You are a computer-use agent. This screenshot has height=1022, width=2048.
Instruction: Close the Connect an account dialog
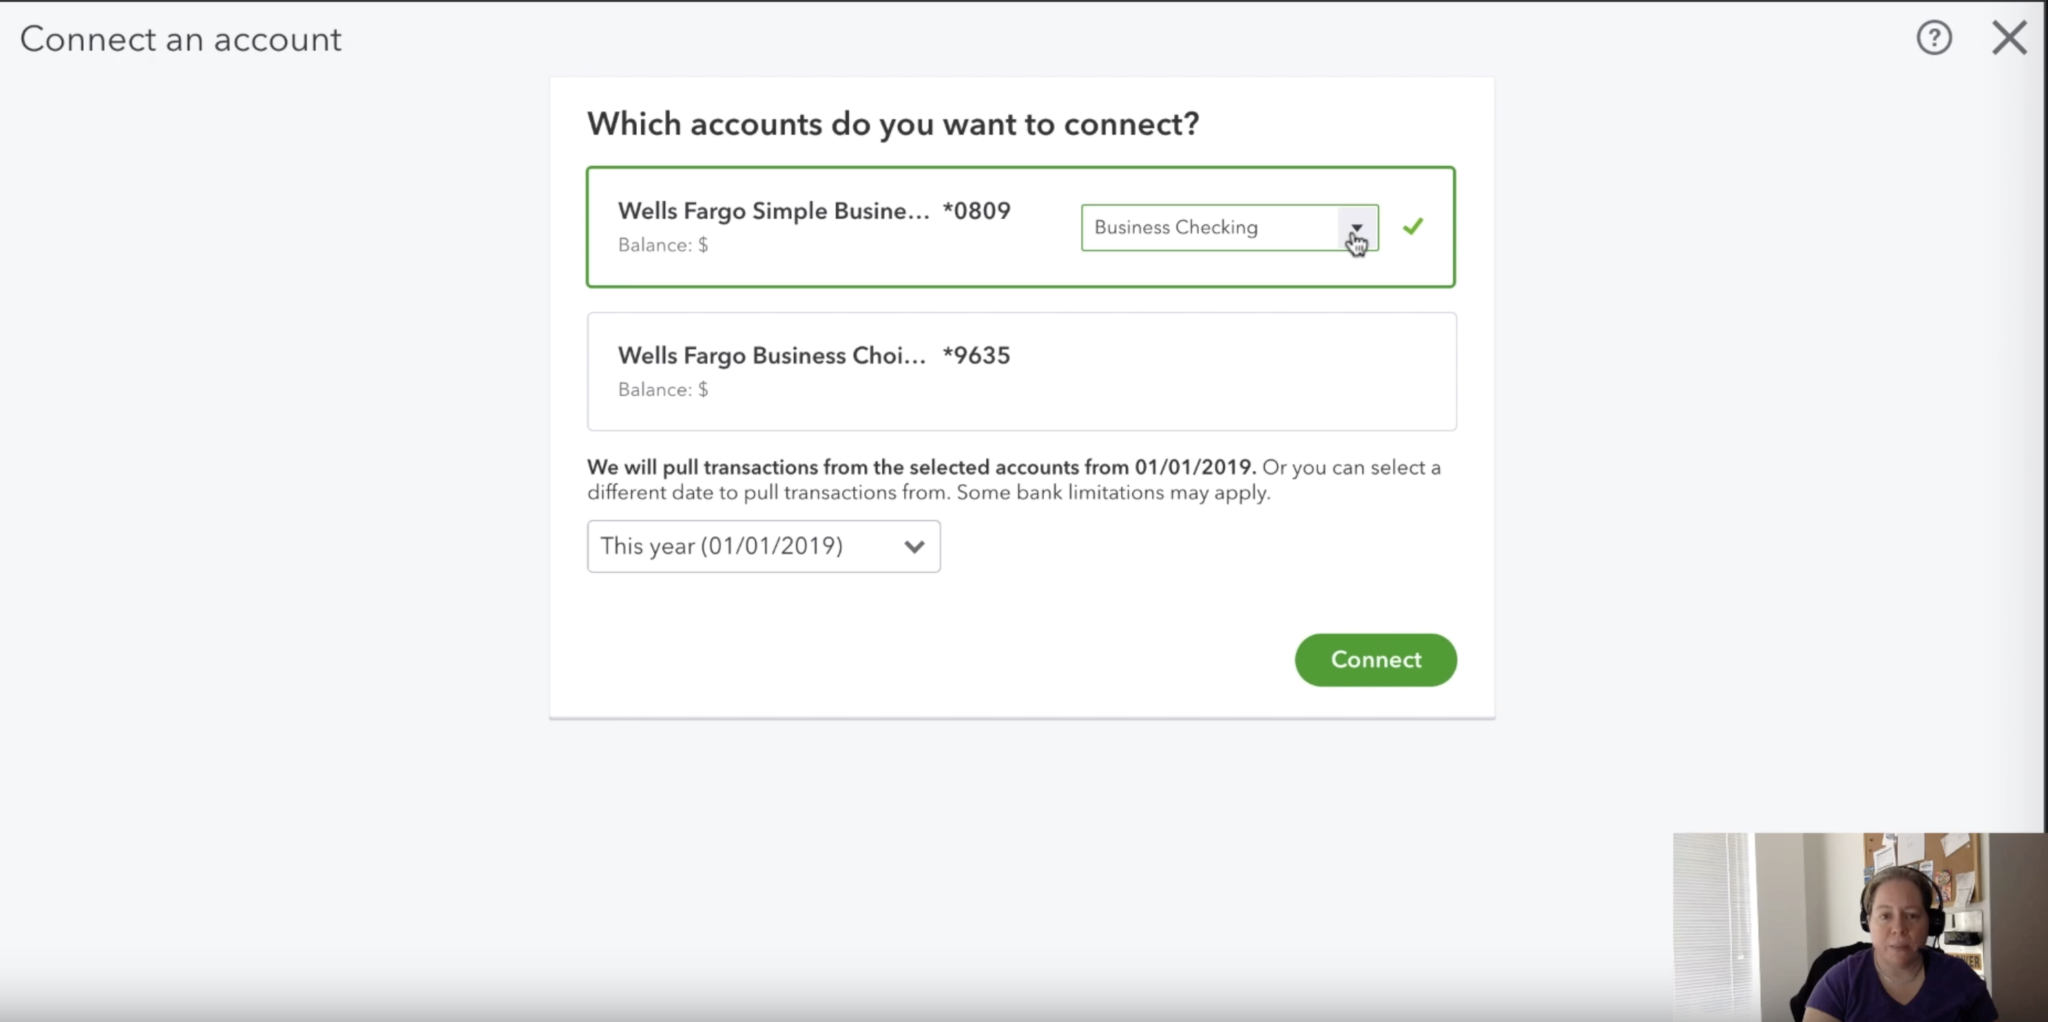pyautogui.click(x=2009, y=38)
